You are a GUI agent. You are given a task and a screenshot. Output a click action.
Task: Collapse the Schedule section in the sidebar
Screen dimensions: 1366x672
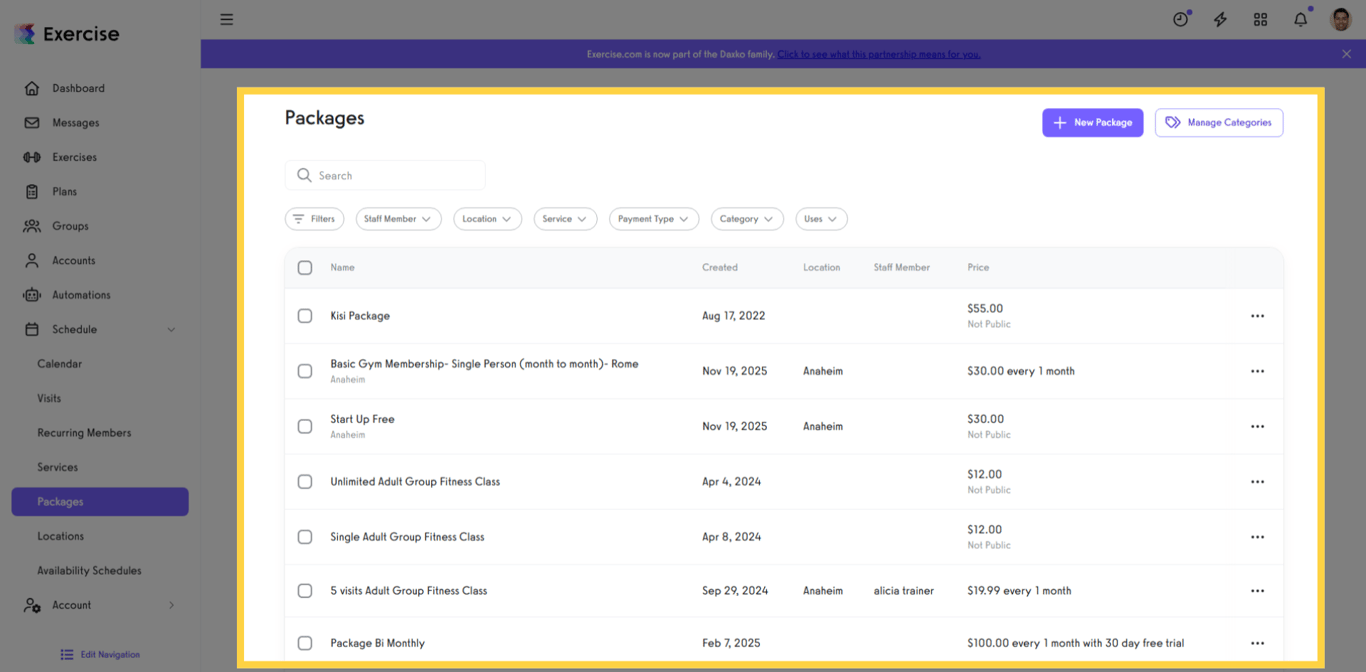[171, 329]
